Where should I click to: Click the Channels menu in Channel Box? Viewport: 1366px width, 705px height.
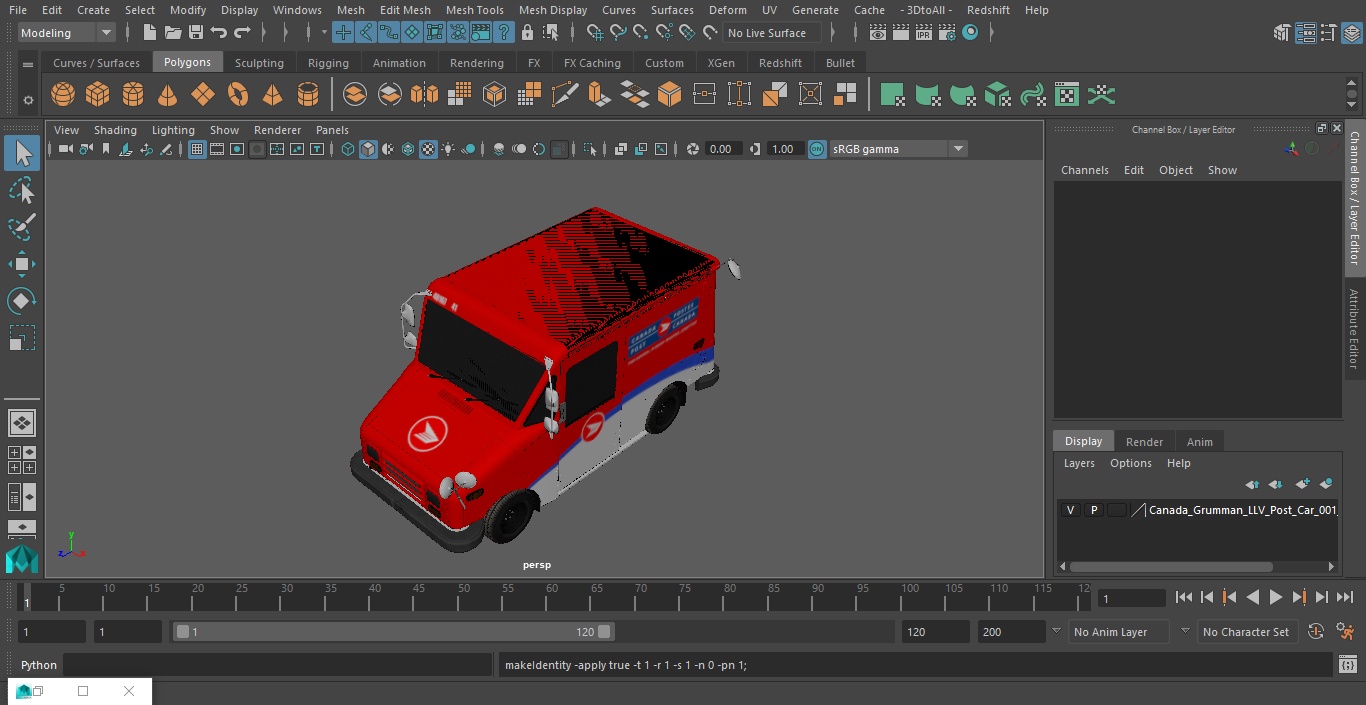(1085, 170)
